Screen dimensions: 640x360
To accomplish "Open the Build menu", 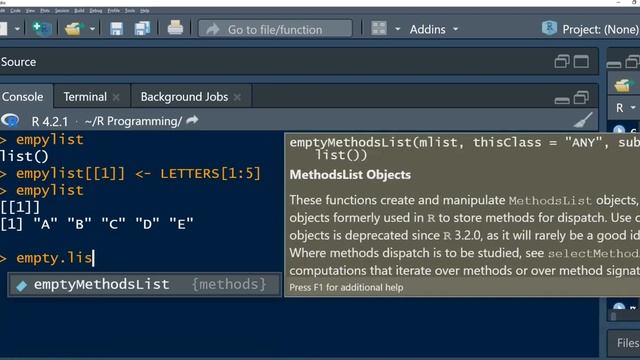I will point(79,11).
